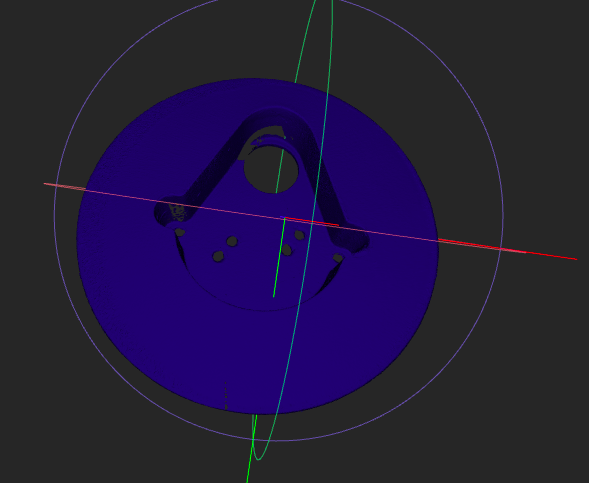Pick the small hole beside right bracket foot
589x483 pixels.
(338, 258)
